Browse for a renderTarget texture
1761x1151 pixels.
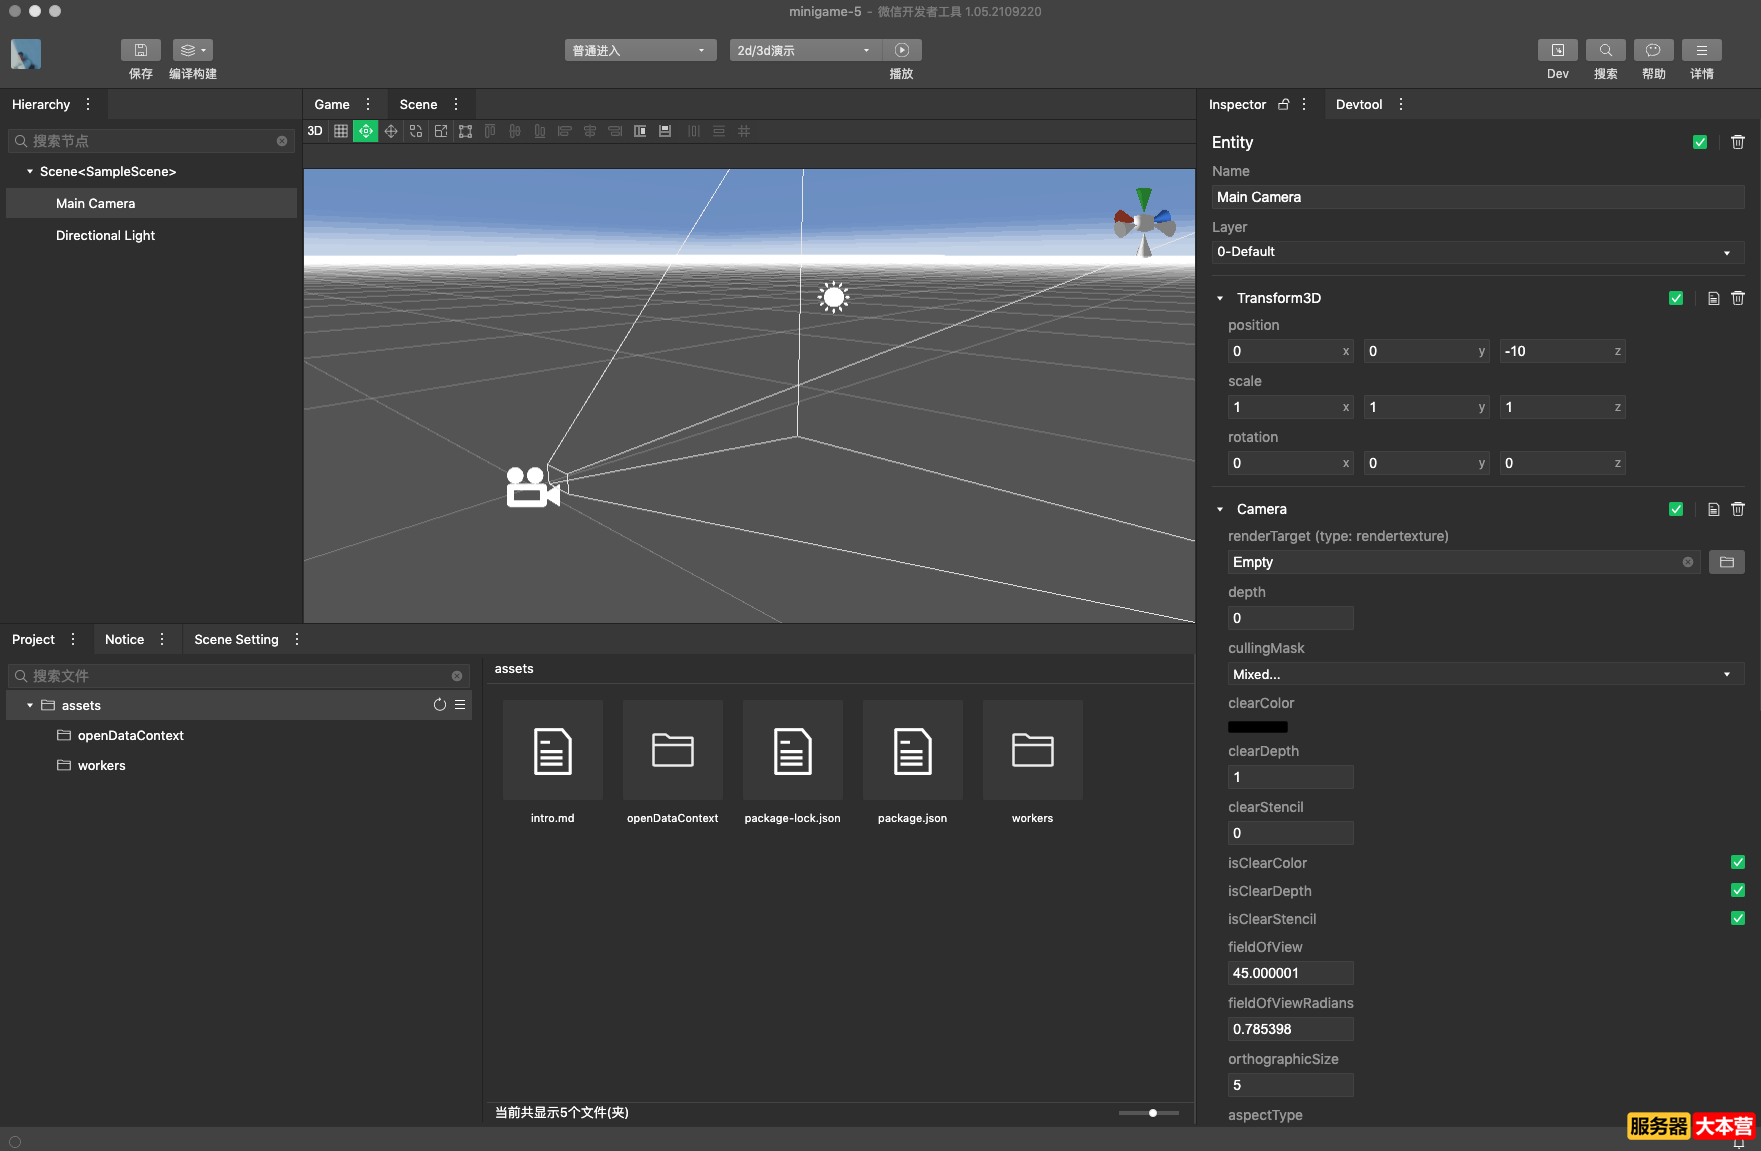point(1726,562)
